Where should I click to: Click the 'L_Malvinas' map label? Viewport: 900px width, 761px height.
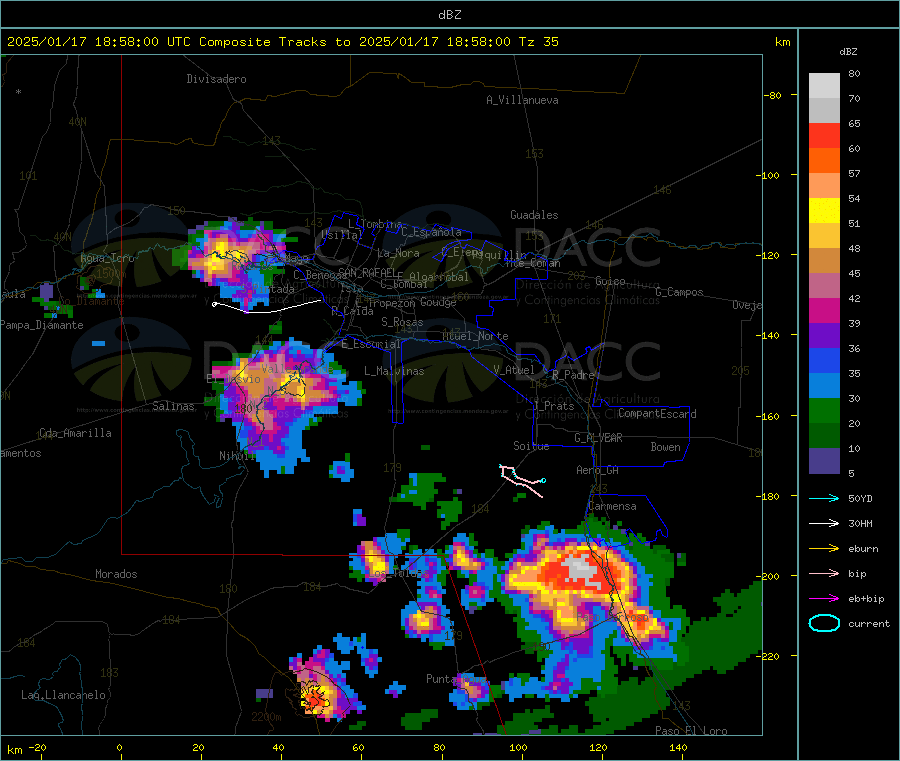coord(394,371)
